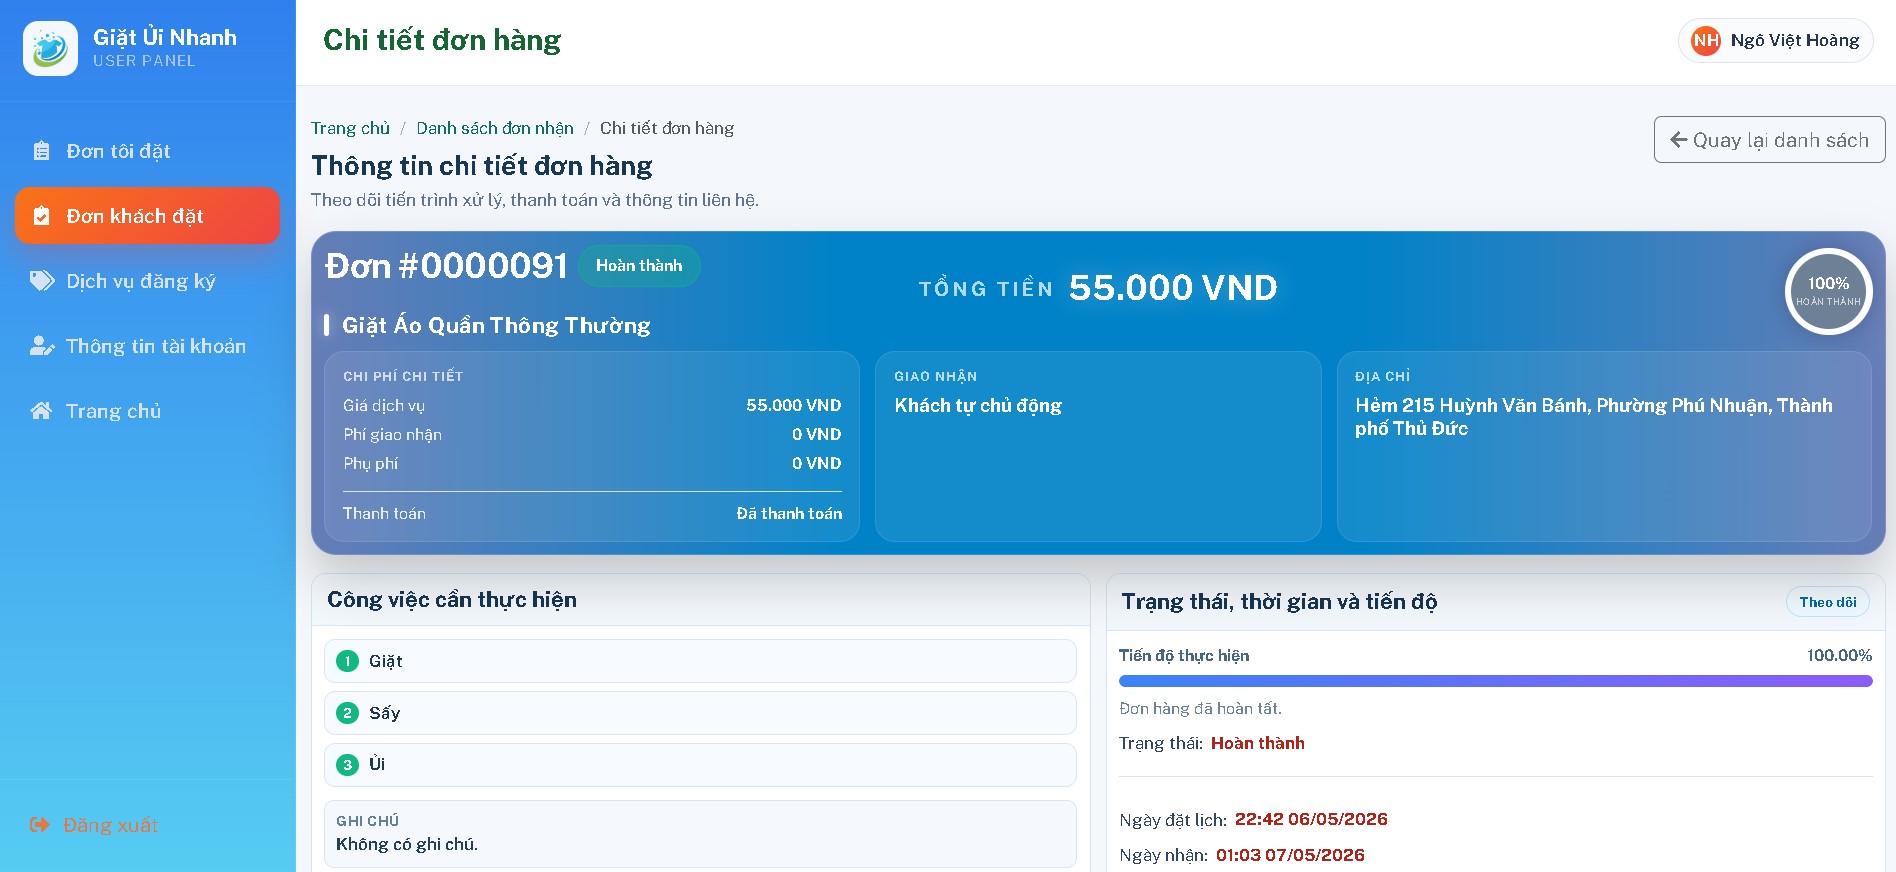Click the Giặt Ủi Nhanh logo icon
Viewport: 1896px width, 872px height.
click(x=50, y=48)
